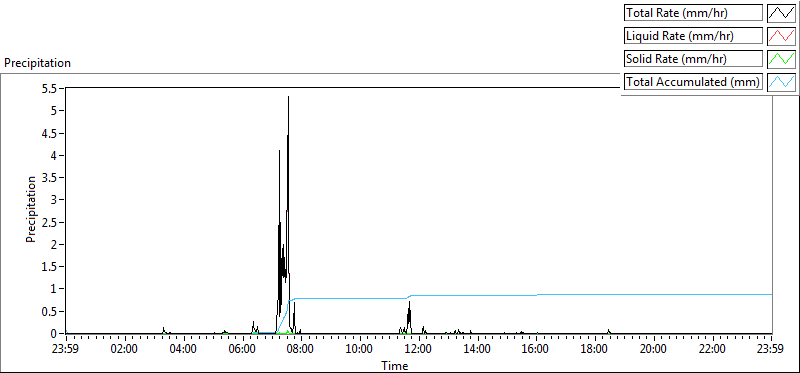Click the 18:00 time axis label
This screenshot has width=800, height=373.
(595, 350)
